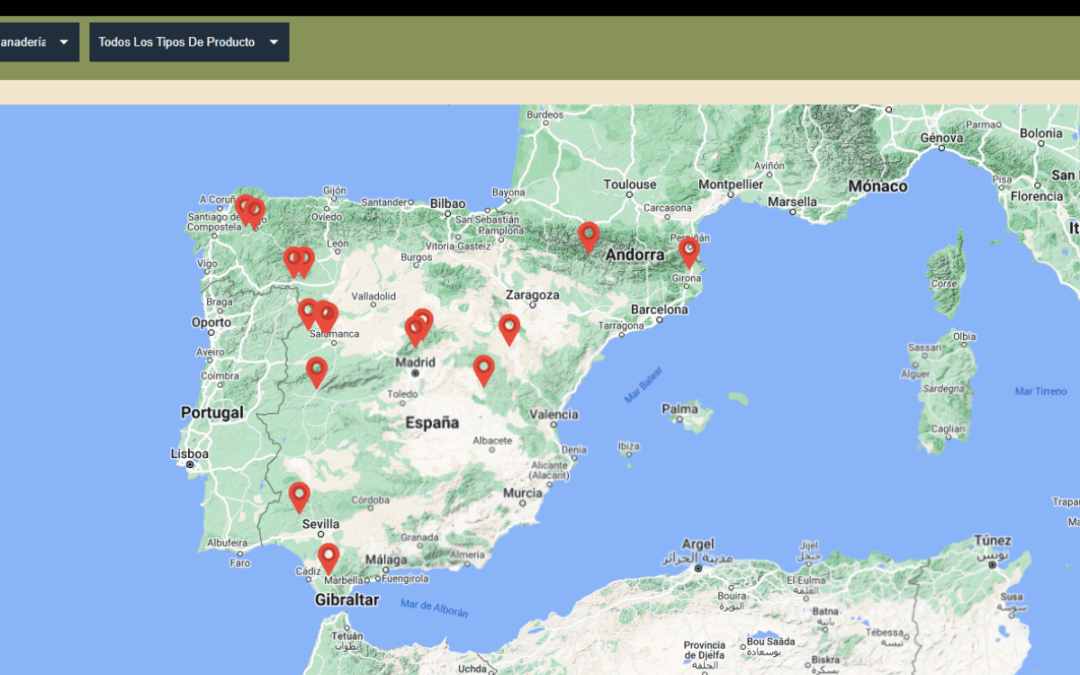Click the Oporto label on map

tap(211, 322)
